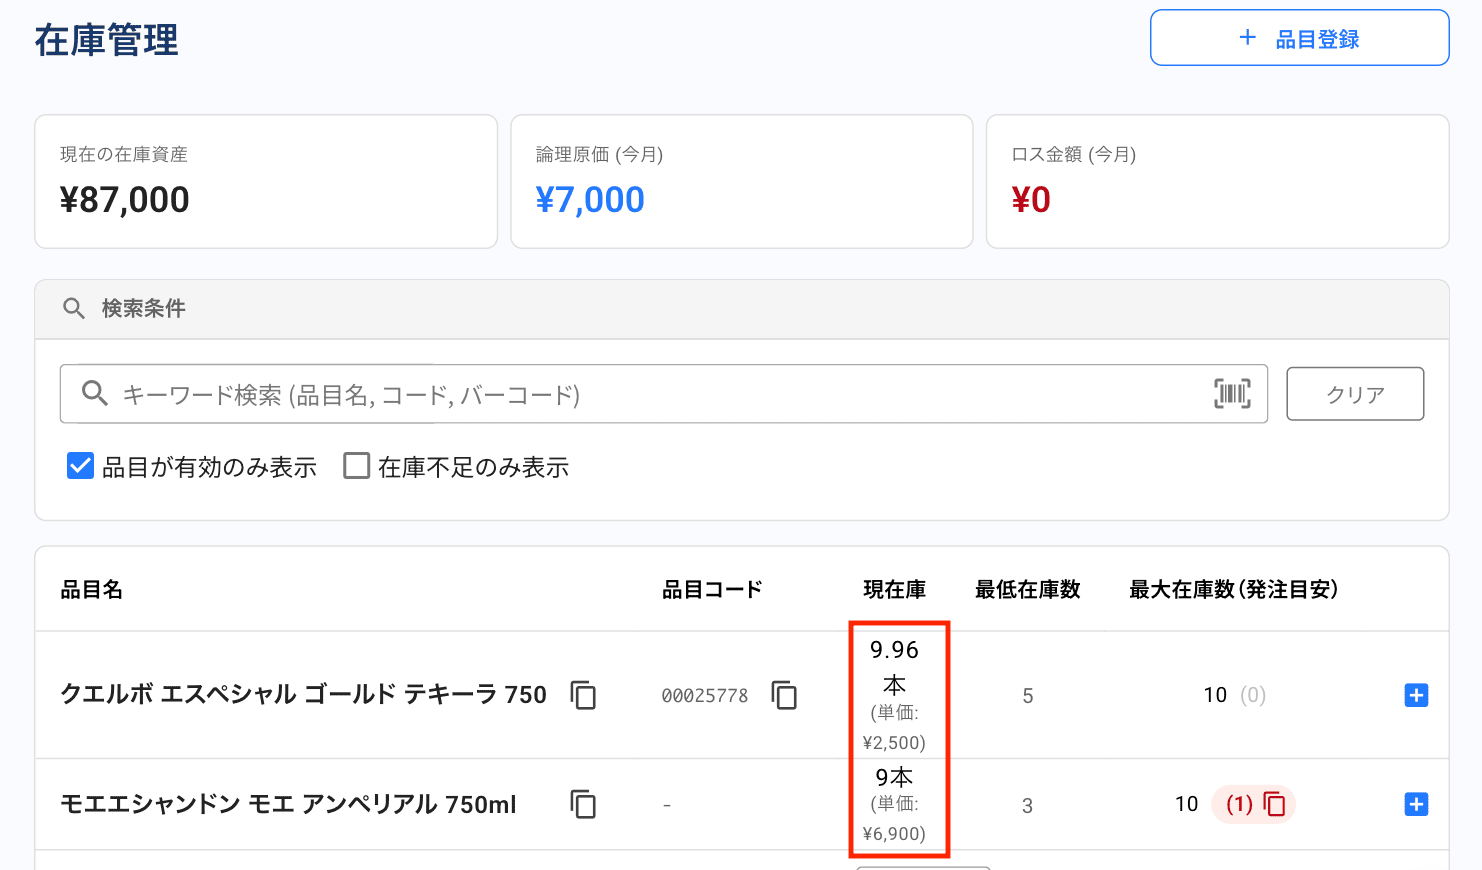The height and width of the screenshot is (870, 1482).
Task: Click the blue plus icon on the テキーラ row
Action: coord(1417,695)
